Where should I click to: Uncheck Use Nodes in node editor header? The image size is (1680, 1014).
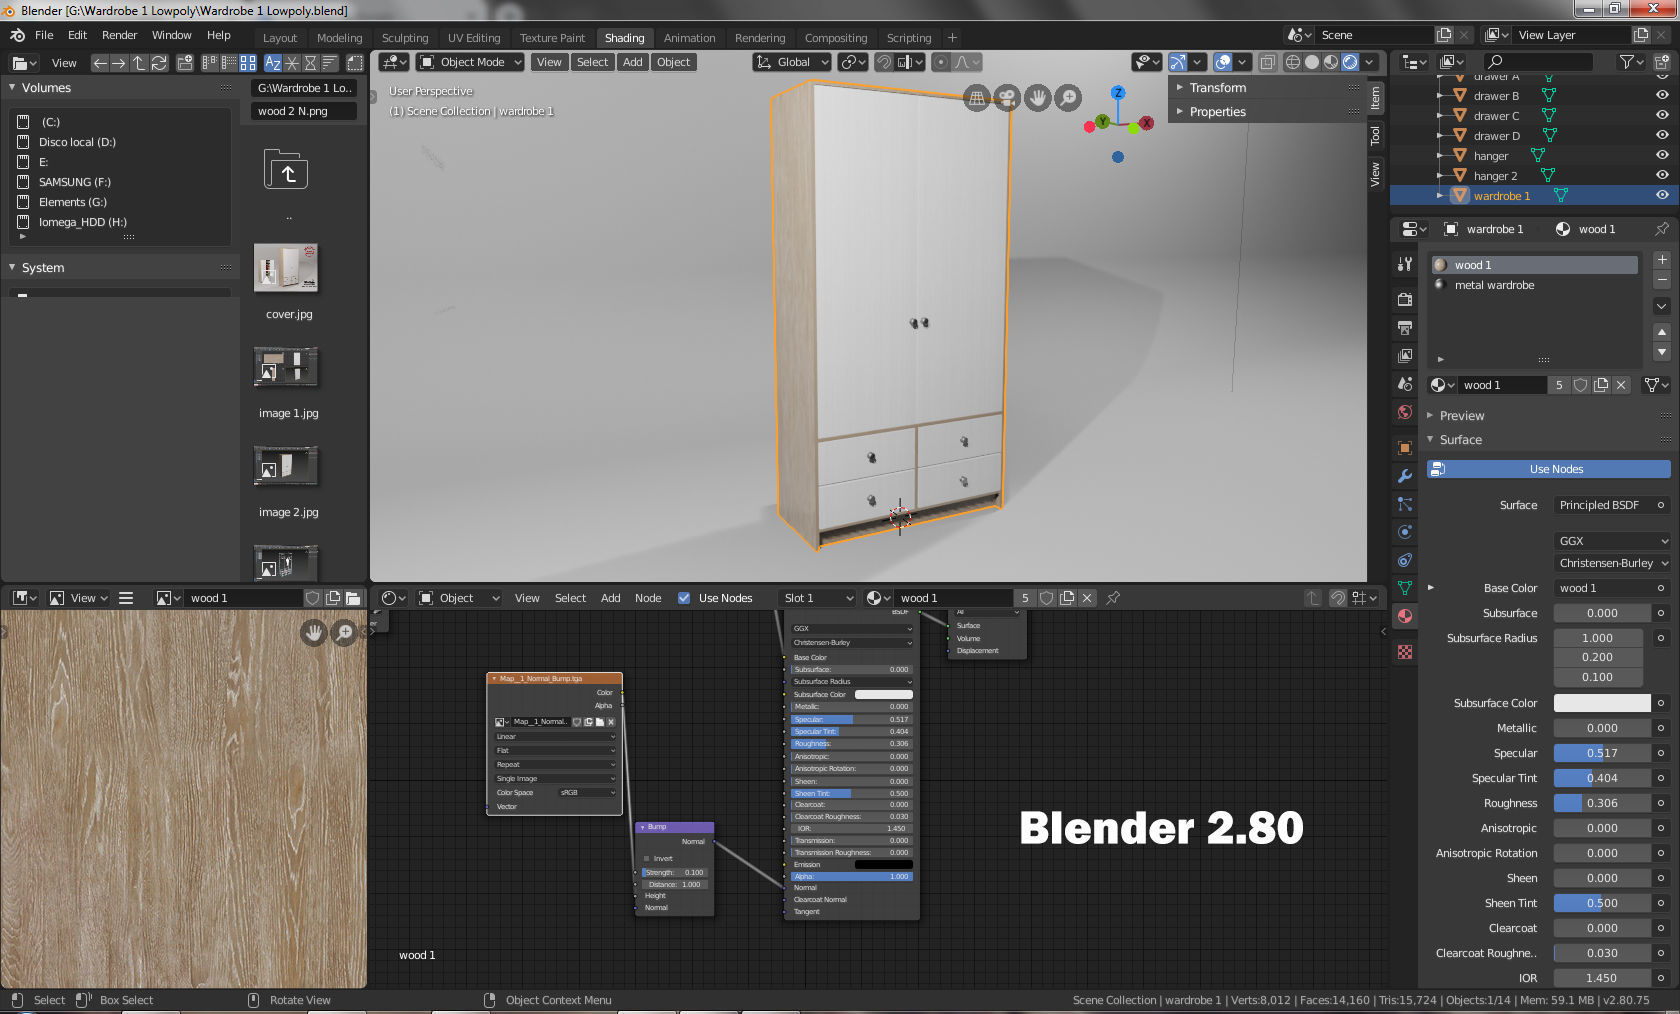[x=684, y=598]
